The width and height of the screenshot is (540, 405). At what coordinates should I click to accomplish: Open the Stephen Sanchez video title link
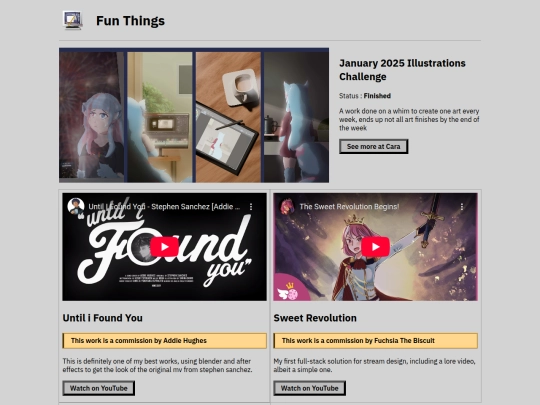click(164, 207)
